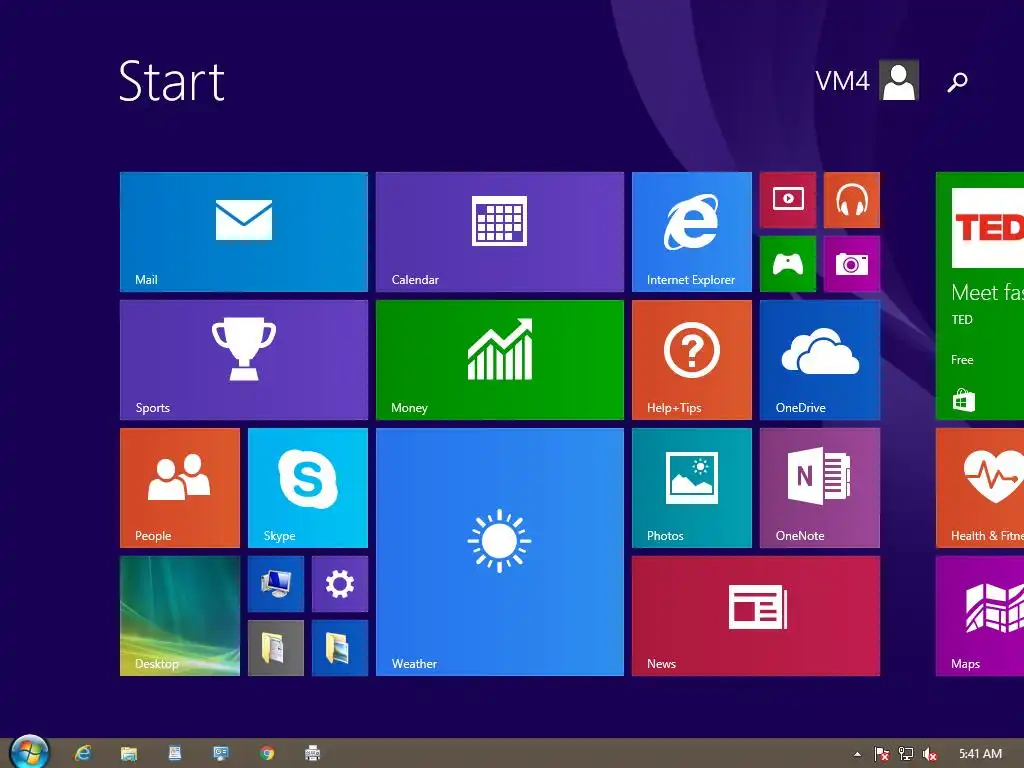Open the red Video tile
The image size is (1024, 768).
[788, 200]
